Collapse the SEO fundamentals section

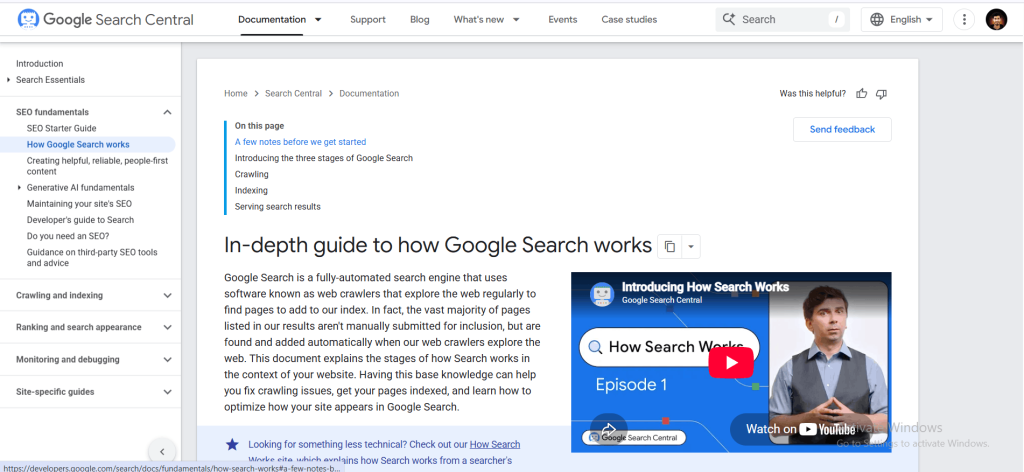167,112
